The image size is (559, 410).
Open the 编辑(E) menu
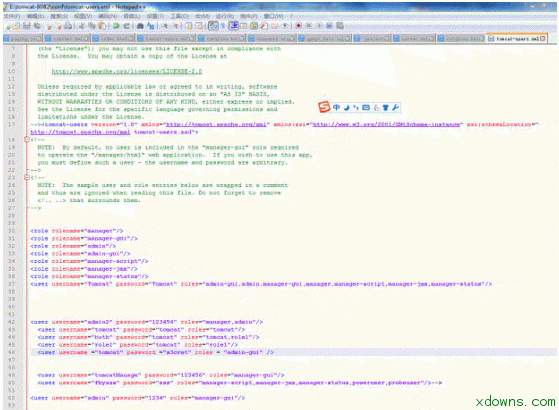(x=35, y=16)
